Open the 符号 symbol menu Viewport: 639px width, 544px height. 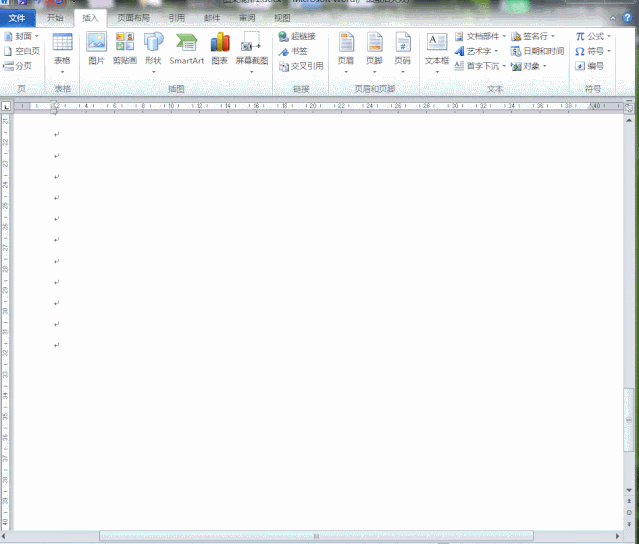coord(593,51)
